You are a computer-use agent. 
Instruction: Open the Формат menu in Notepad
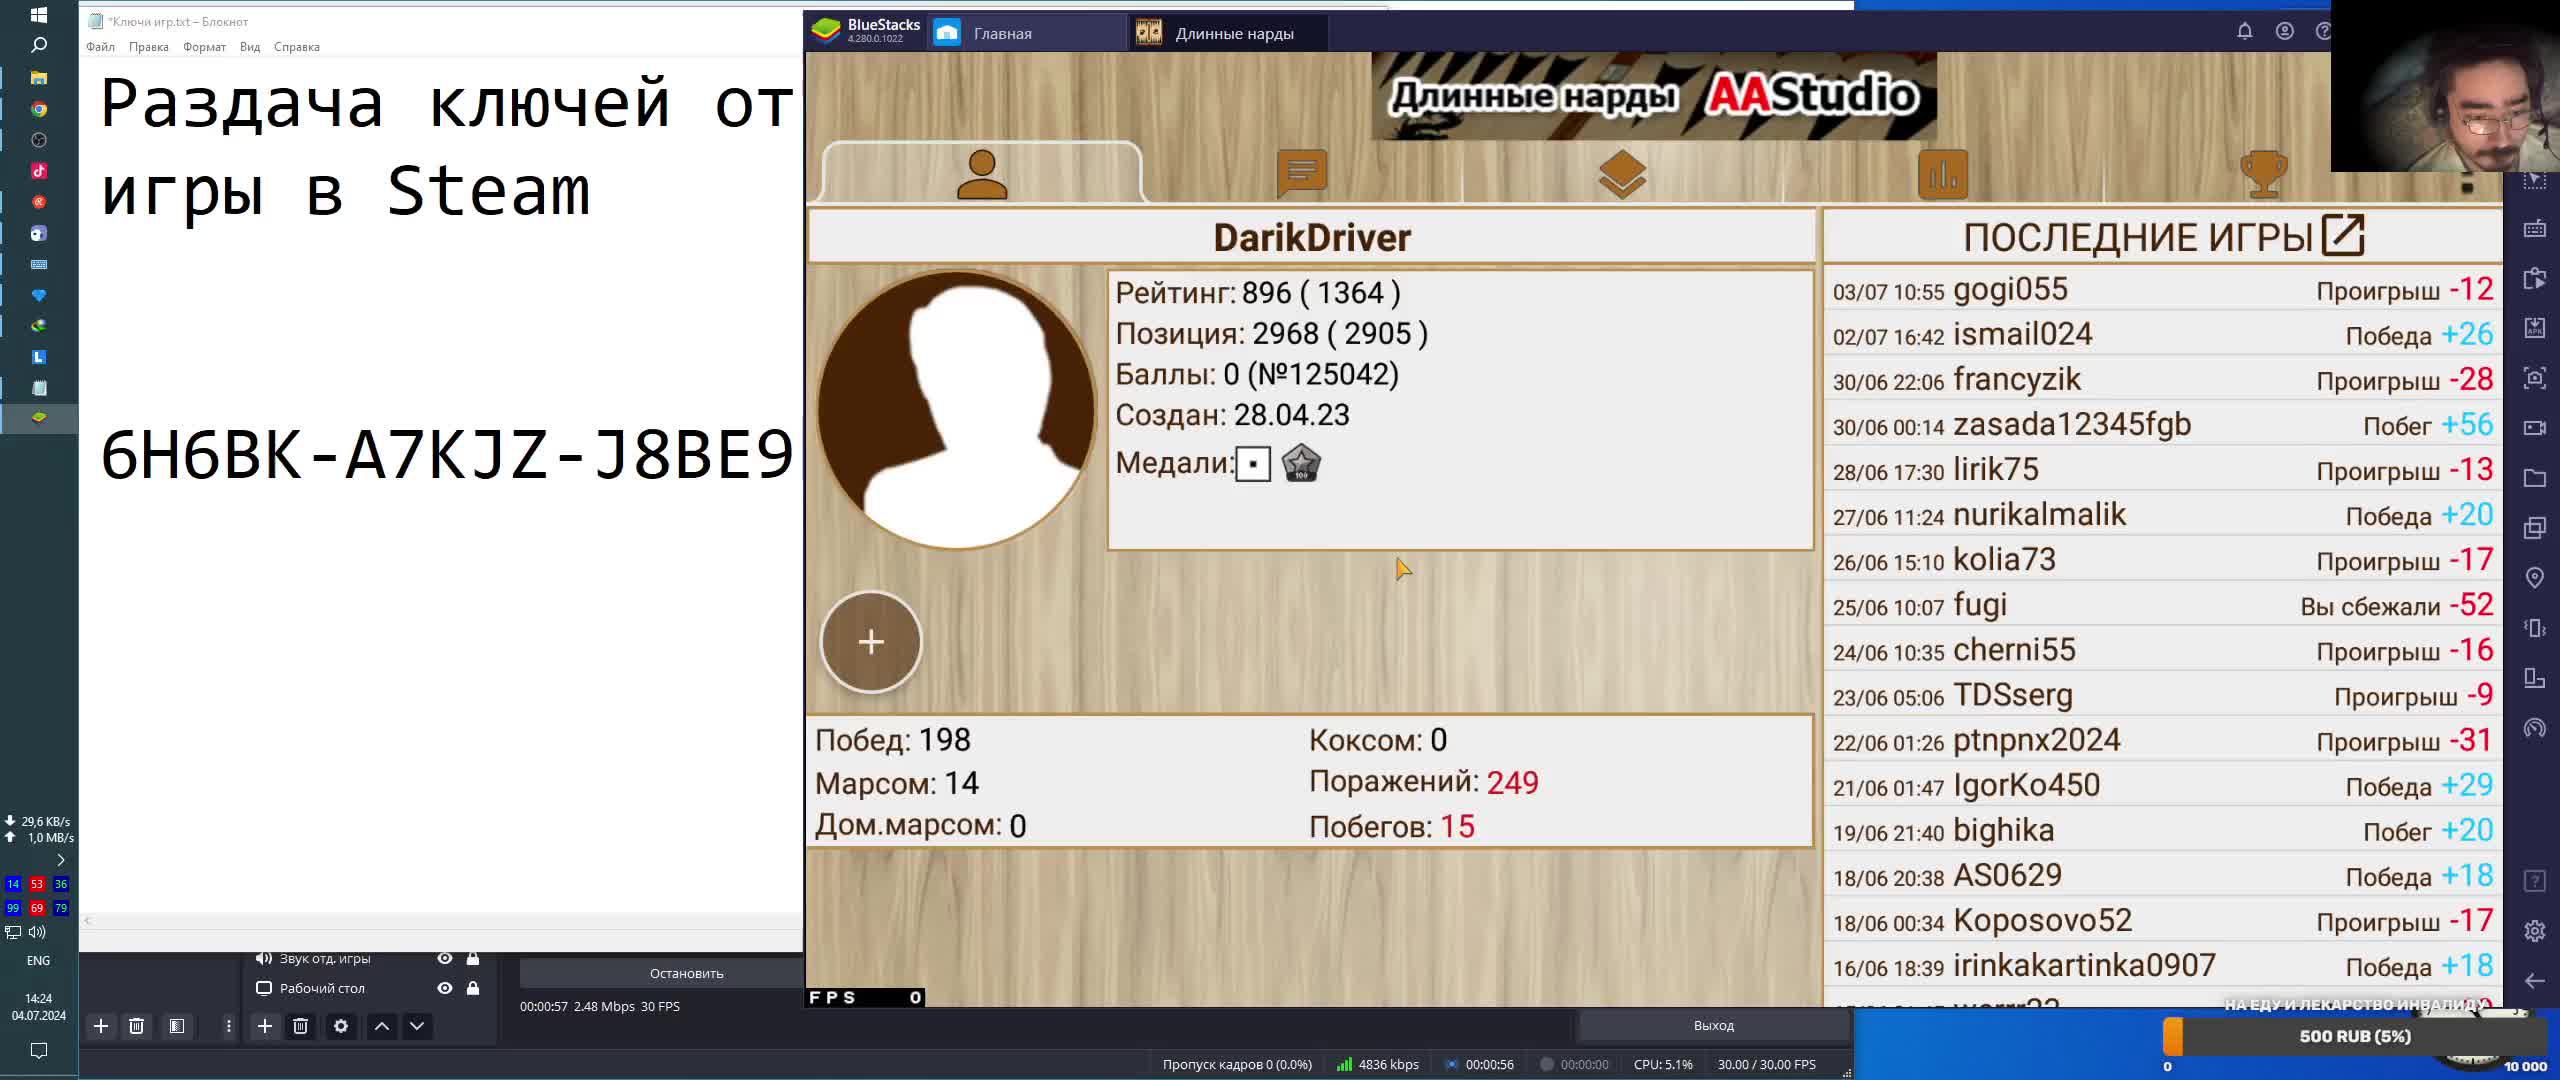pyautogui.click(x=204, y=47)
